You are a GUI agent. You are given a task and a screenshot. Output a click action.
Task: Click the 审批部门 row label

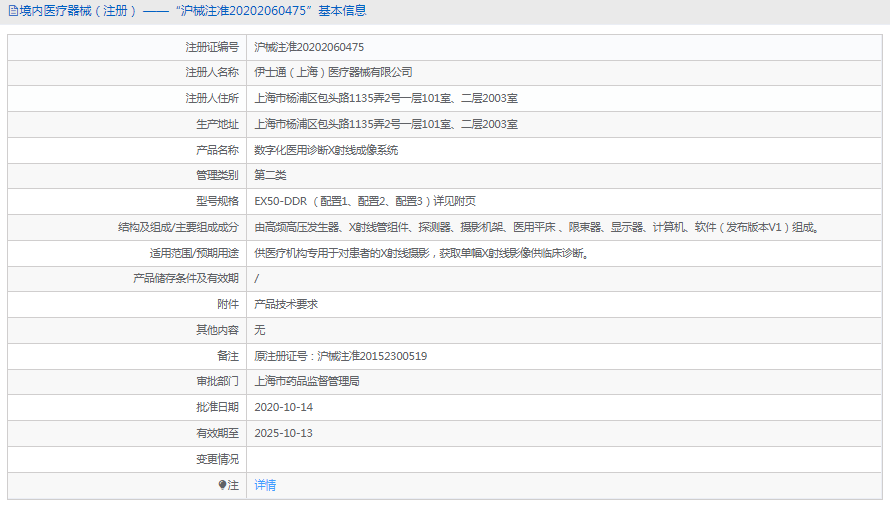217,381
